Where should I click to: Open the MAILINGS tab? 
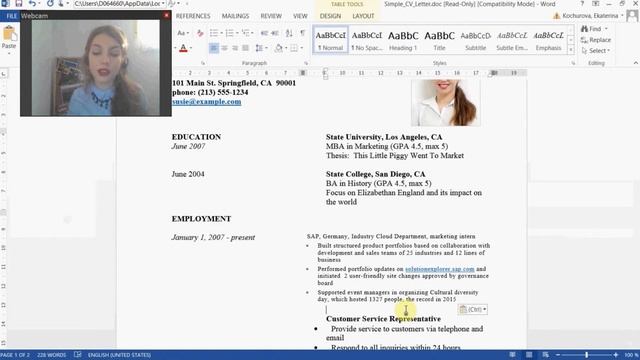click(235, 16)
